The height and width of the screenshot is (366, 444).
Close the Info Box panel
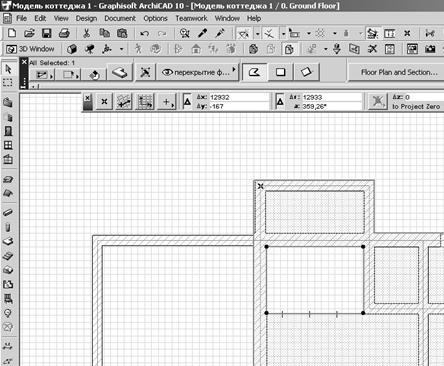[x=24, y=62]
